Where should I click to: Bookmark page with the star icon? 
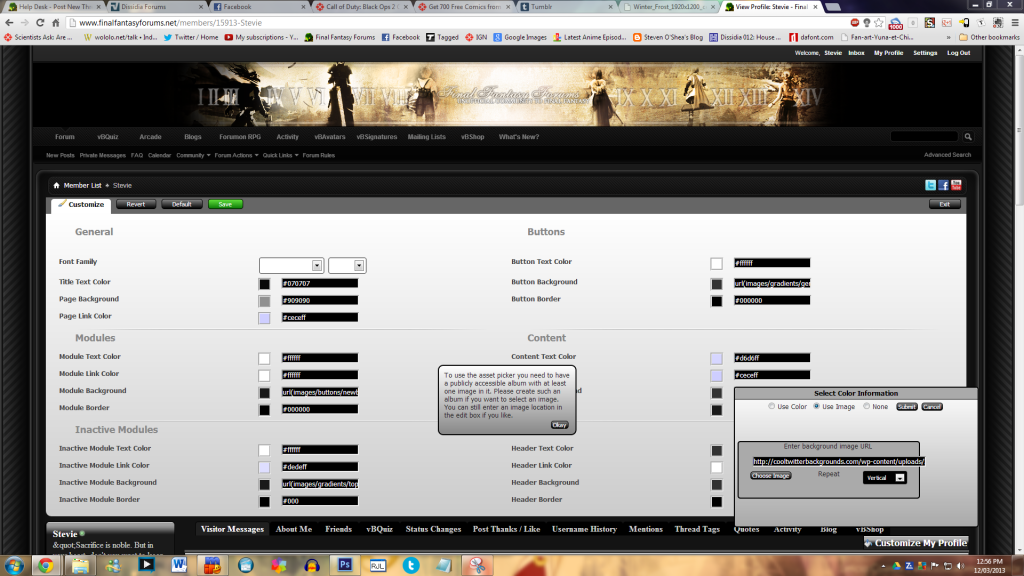(x=879, y=23)
